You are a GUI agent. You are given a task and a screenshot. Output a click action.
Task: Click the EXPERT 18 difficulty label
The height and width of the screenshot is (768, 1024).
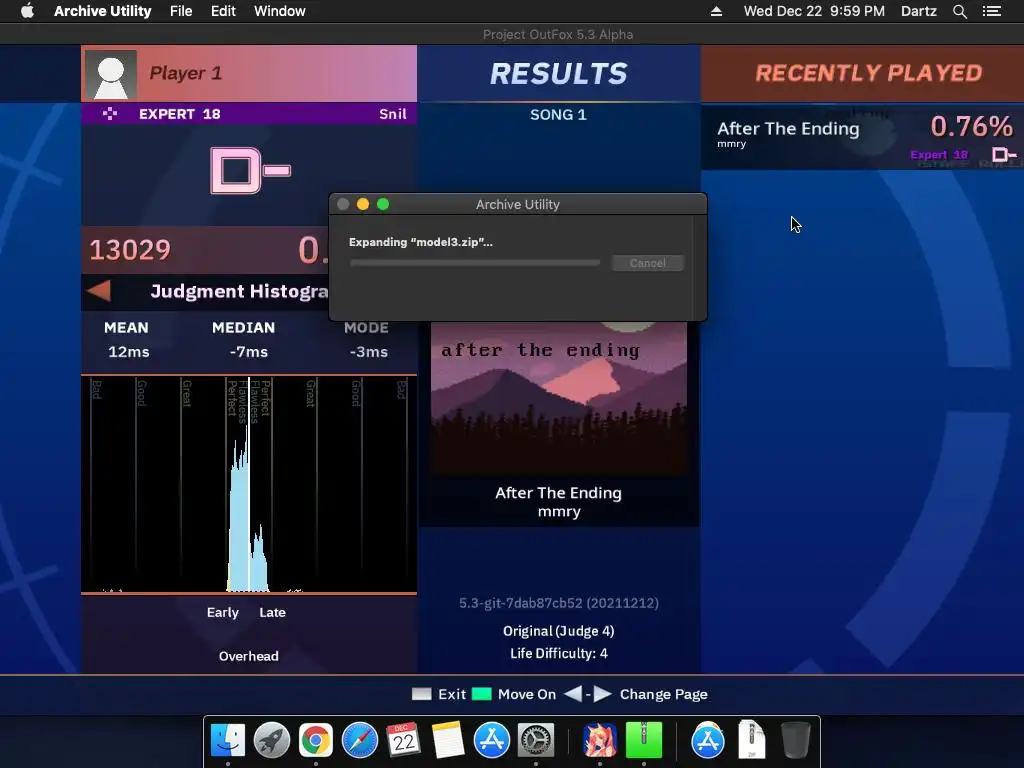click(x=180, y=114)
